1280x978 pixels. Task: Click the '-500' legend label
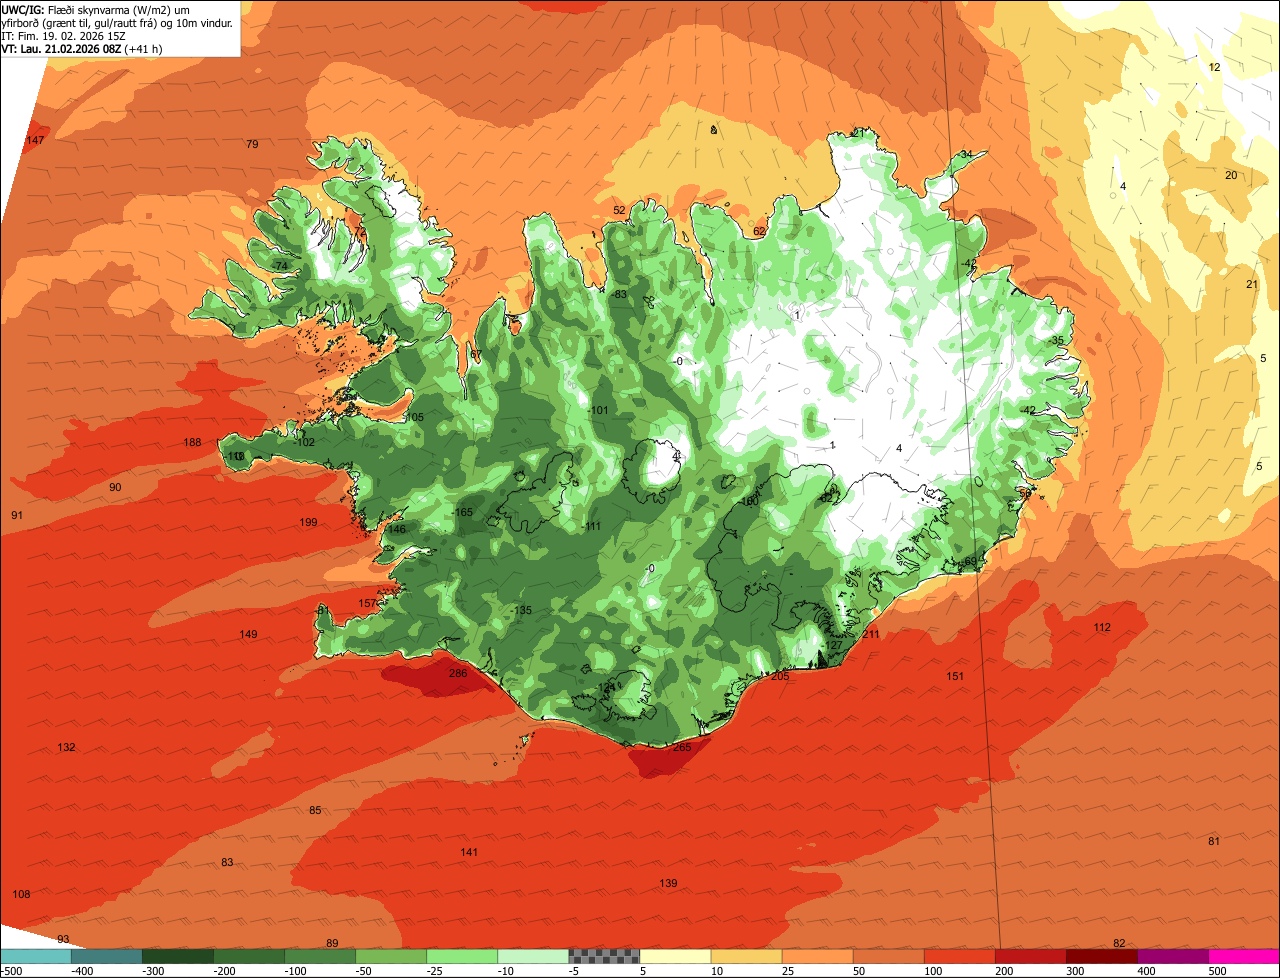pyautogui.click(x=11, y=970)
